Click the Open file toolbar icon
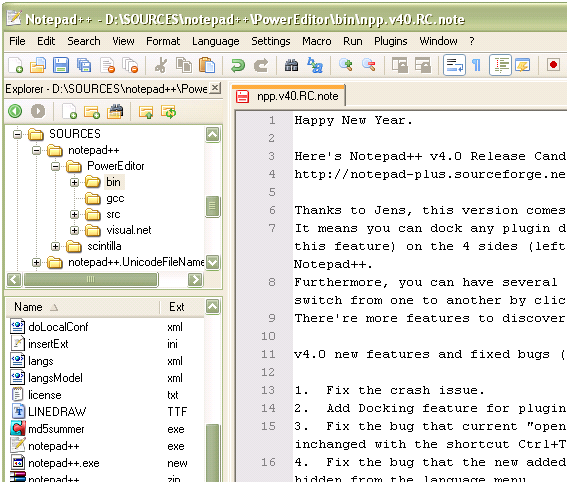The width and height of the screenshot is (569, 484). coord(38,66)
